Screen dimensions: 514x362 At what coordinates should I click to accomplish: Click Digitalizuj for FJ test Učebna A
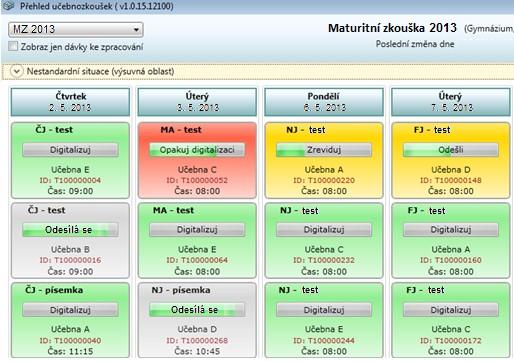(x=451, y=230)
